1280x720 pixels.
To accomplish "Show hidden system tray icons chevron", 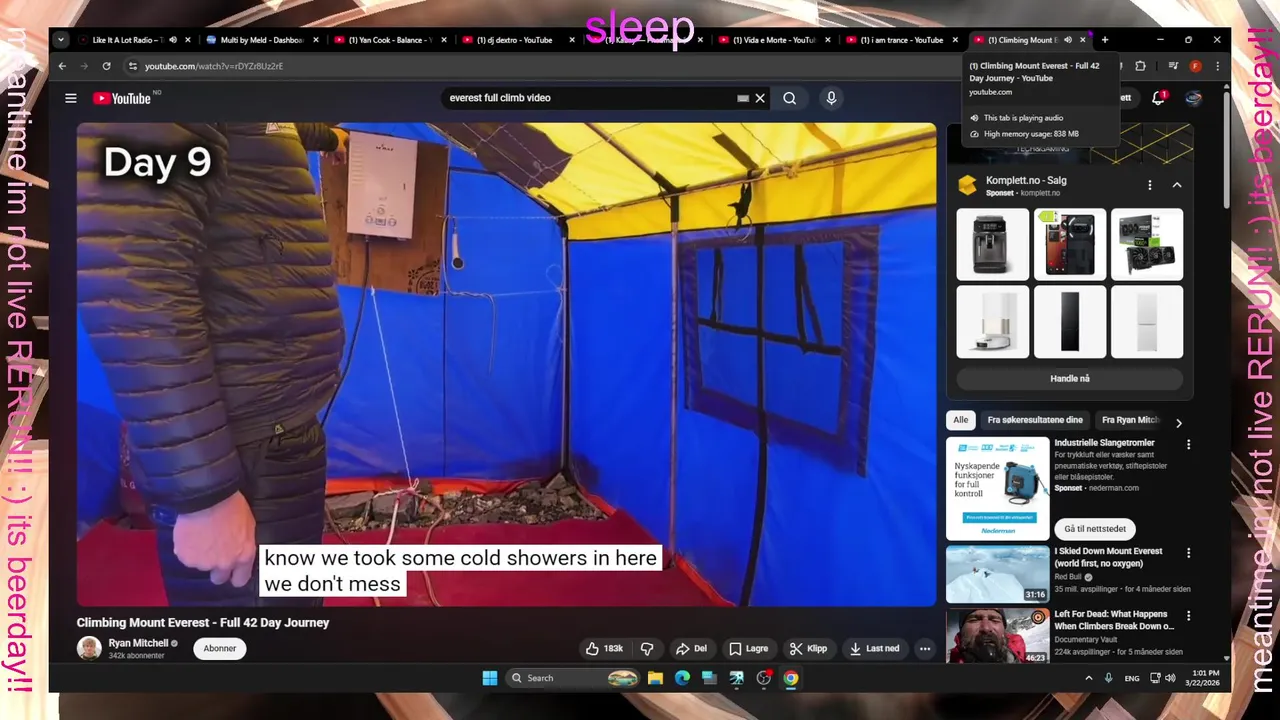I will tap(1089, 678).
